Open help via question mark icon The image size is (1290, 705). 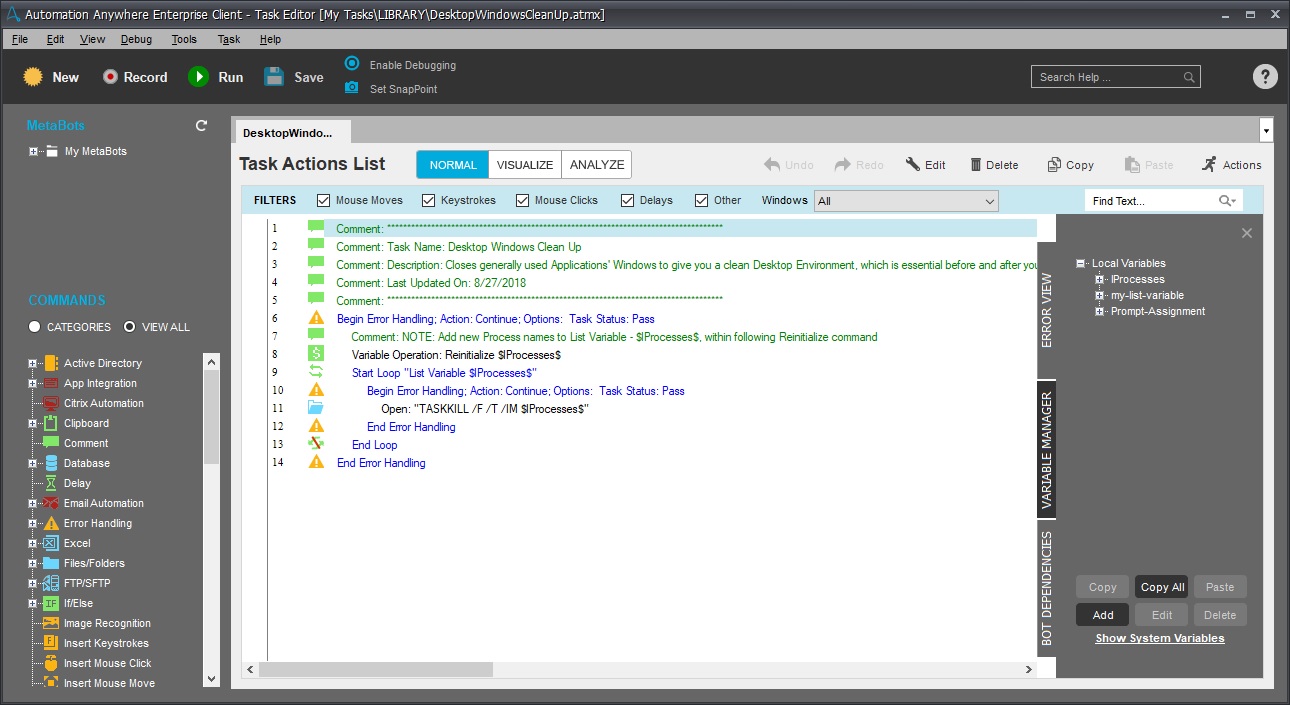point(1265,77)
